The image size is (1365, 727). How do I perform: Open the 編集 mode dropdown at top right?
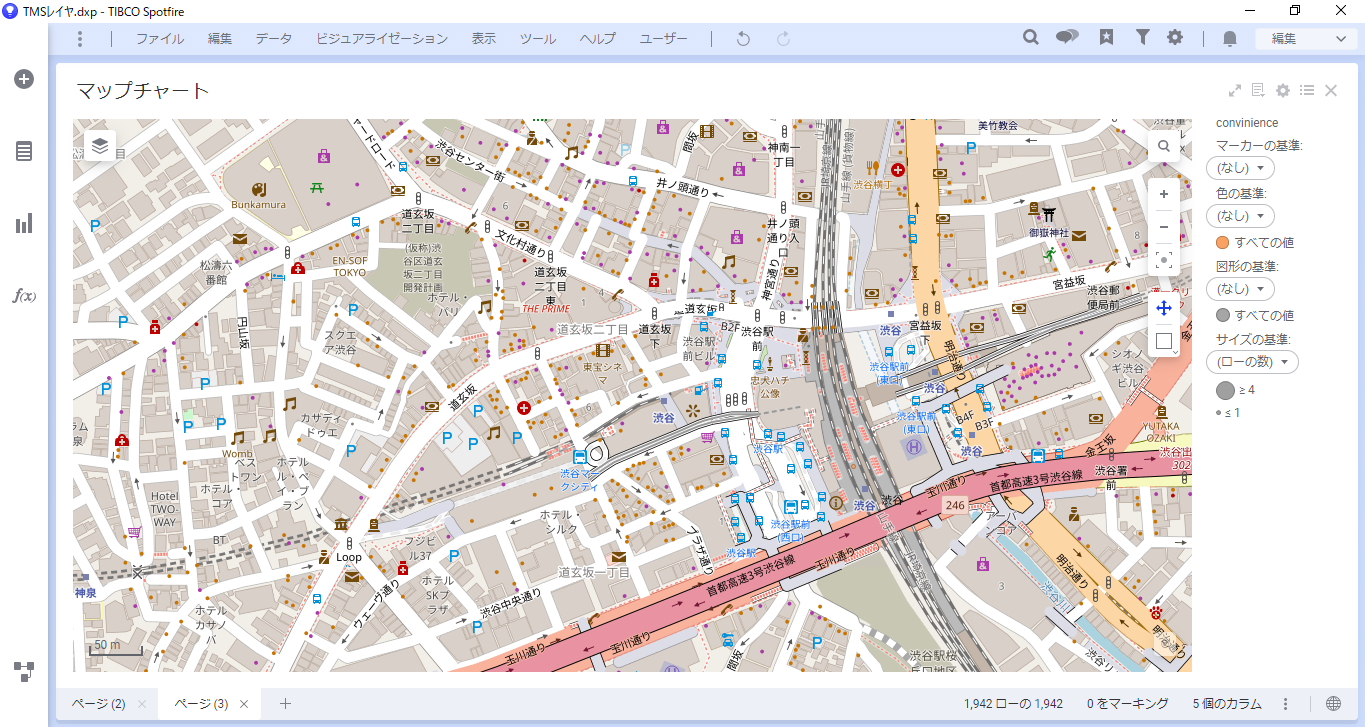tap(1308, 39)
